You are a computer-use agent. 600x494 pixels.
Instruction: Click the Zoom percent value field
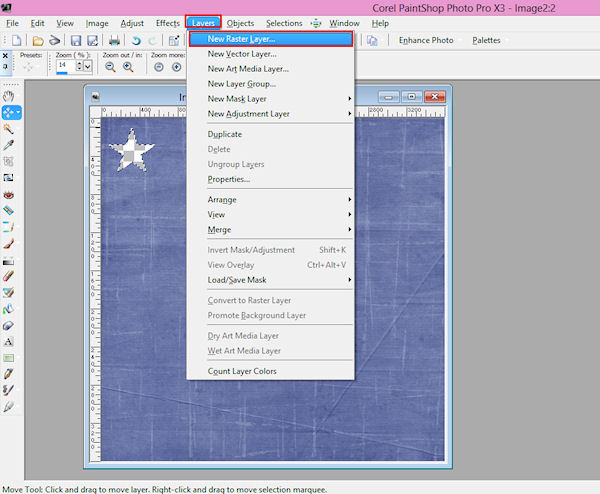pos(65,67)
